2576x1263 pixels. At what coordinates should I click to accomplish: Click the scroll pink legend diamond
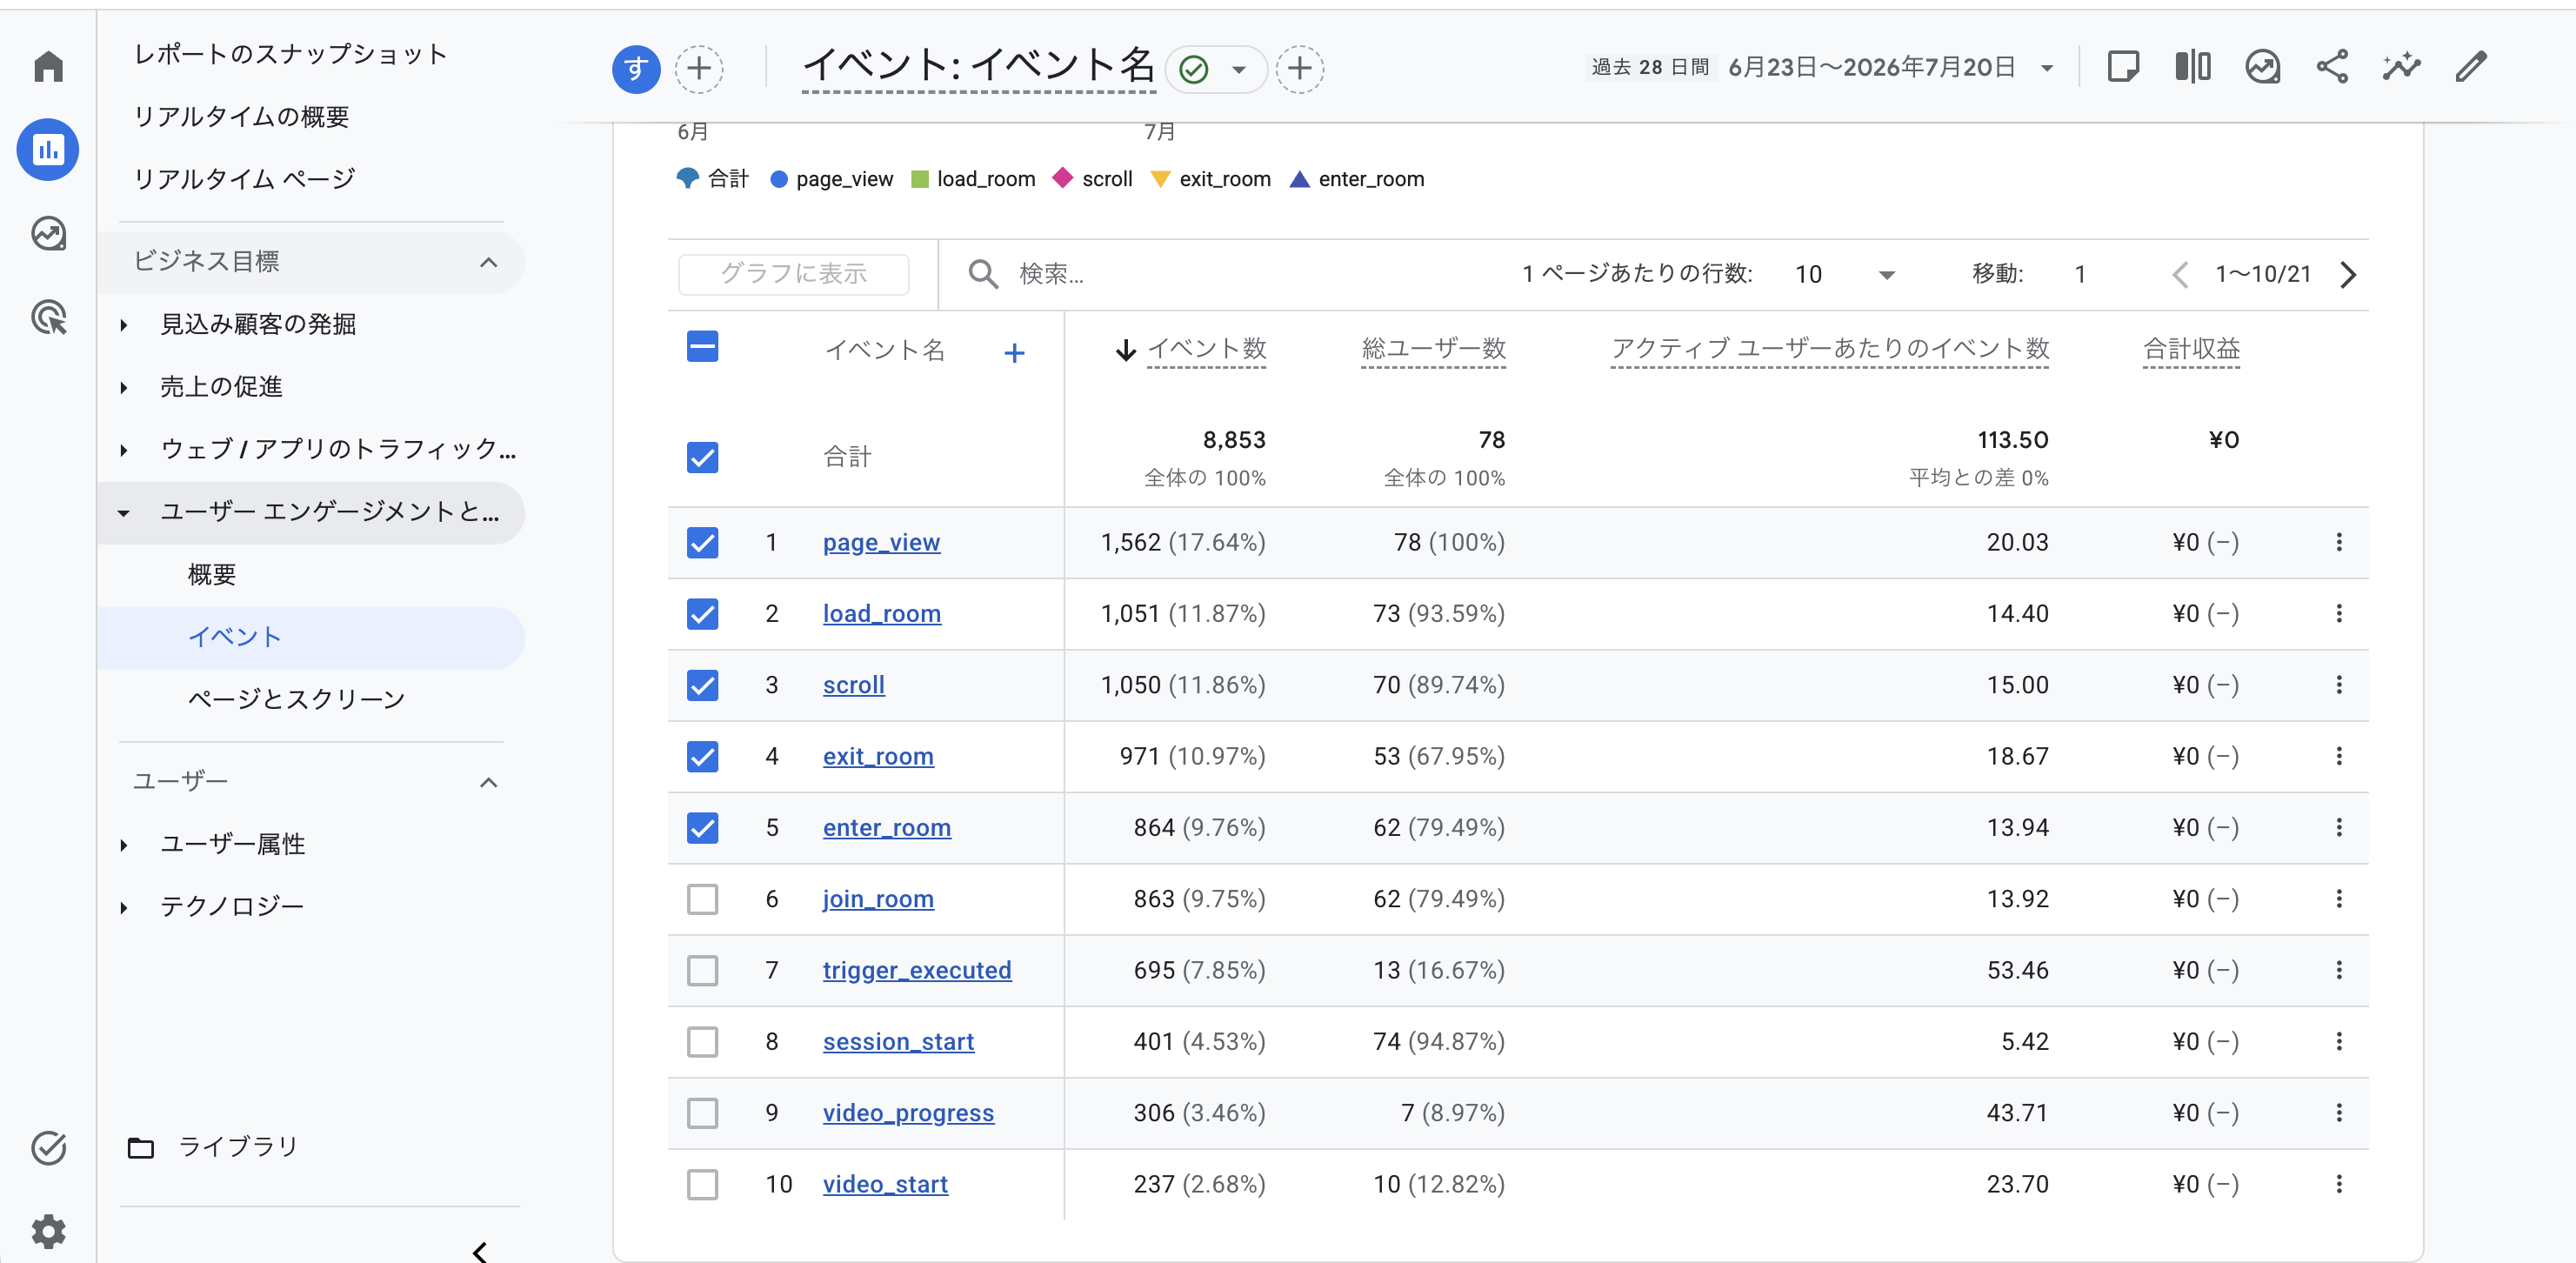[x=1062, y=177]
